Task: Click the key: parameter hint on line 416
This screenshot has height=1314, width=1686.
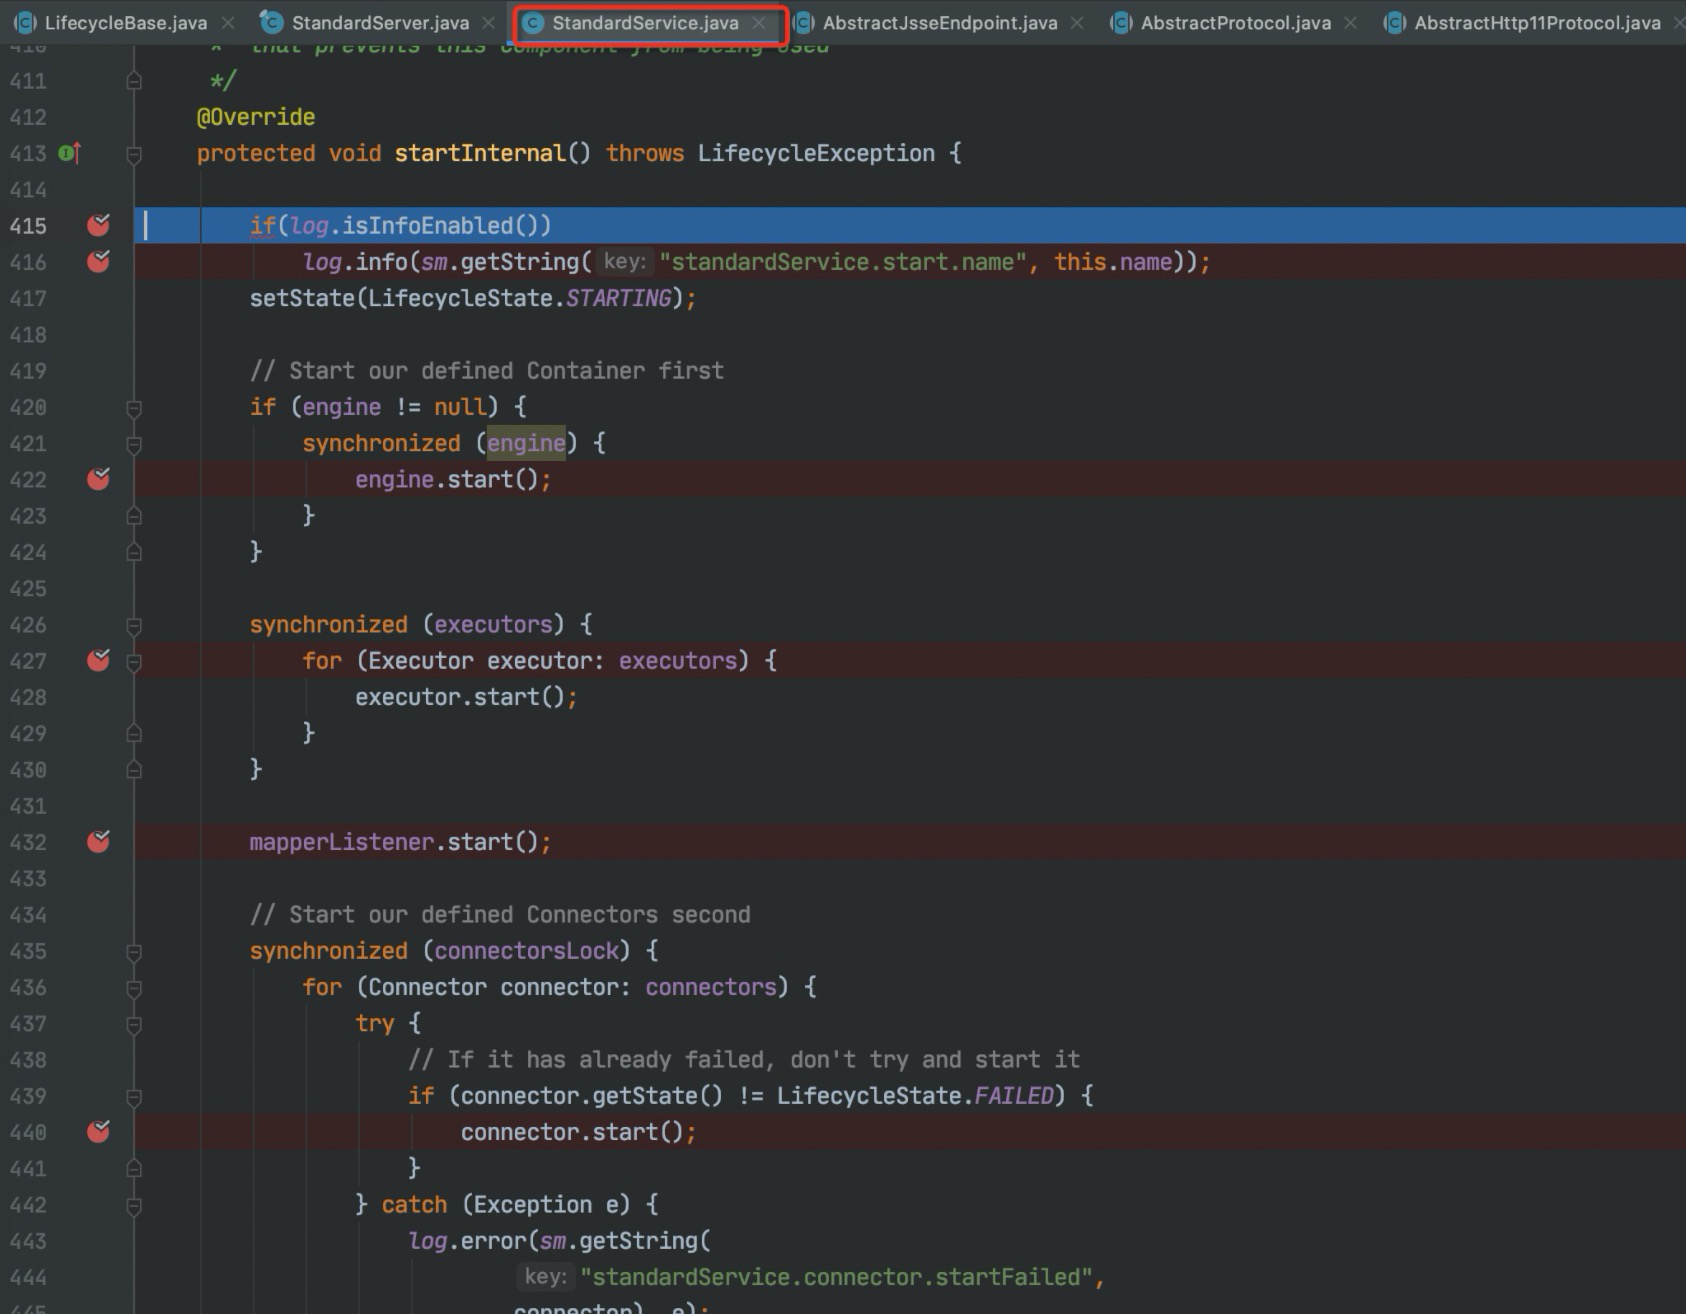Action: pyautogui.click(x=624, y=262)
